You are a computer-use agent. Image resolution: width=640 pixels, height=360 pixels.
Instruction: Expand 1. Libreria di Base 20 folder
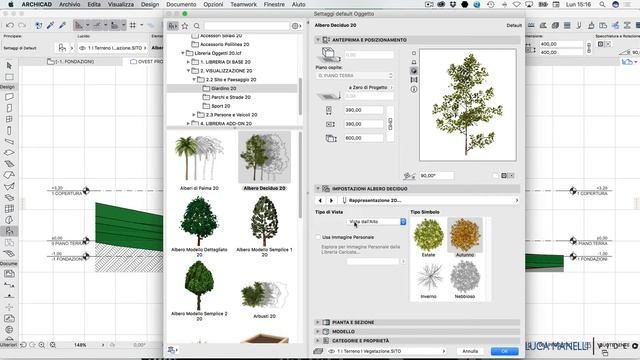point(188,62)
